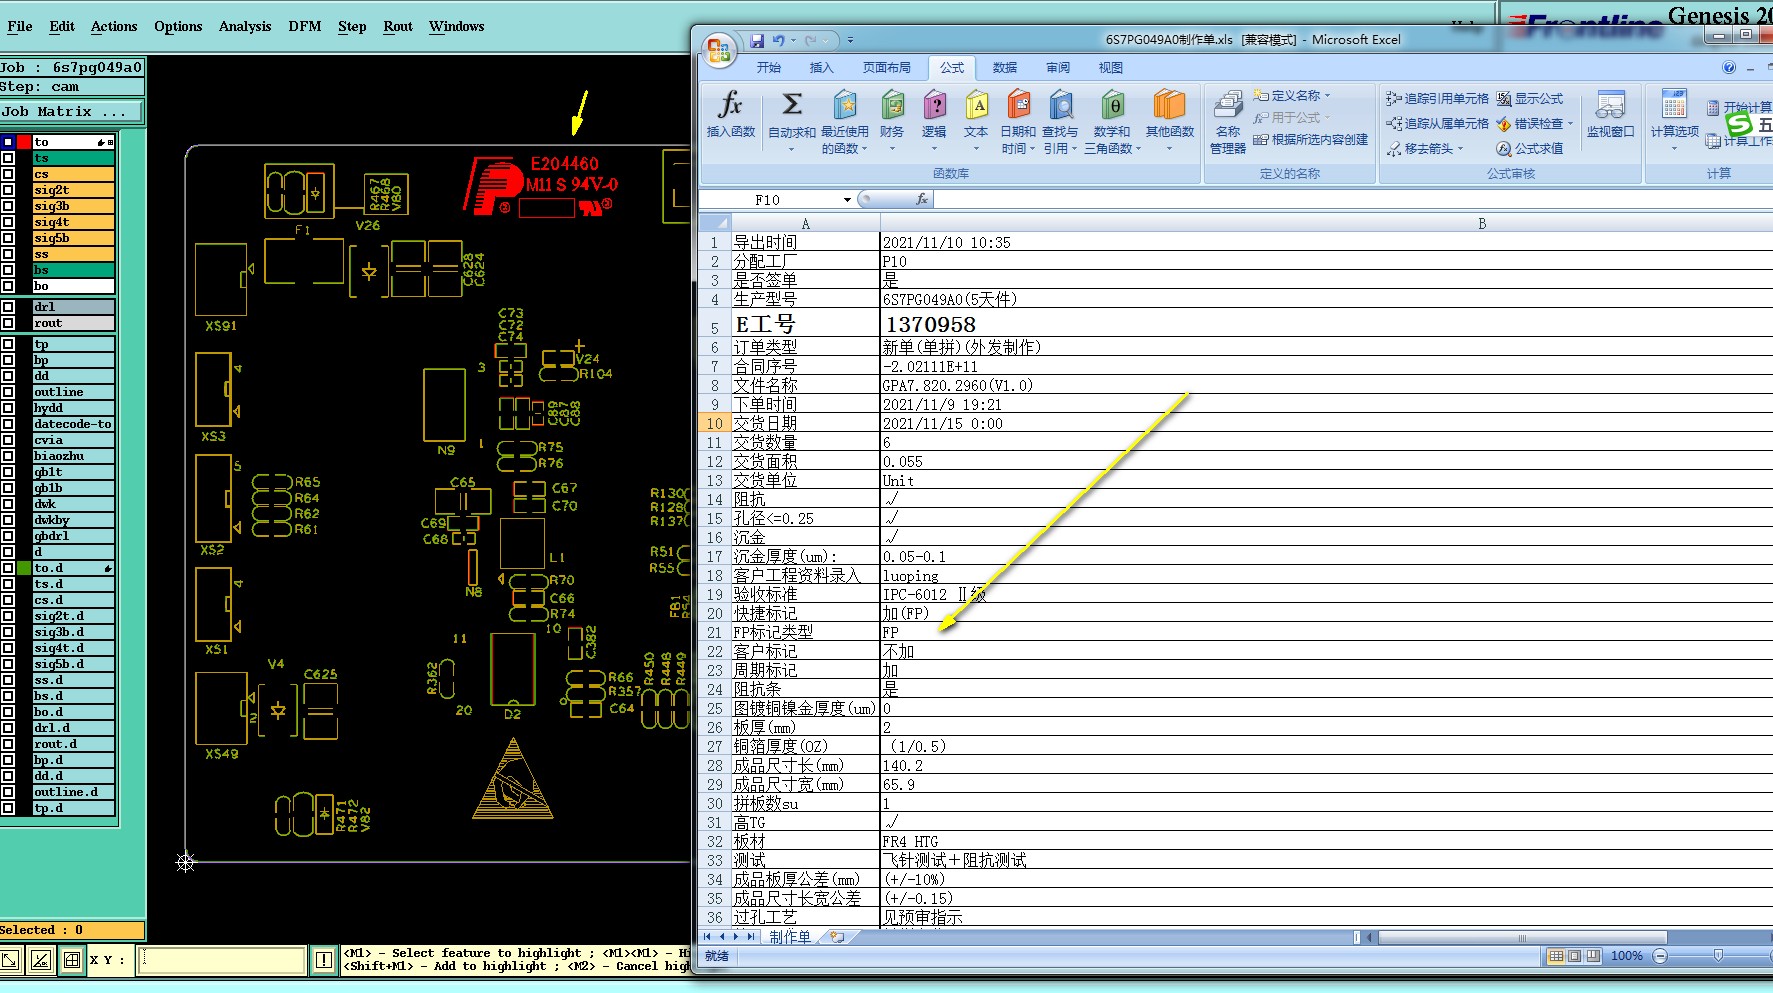
Task: Open the Analysis menu in Genesis
Action: point(244,26)
